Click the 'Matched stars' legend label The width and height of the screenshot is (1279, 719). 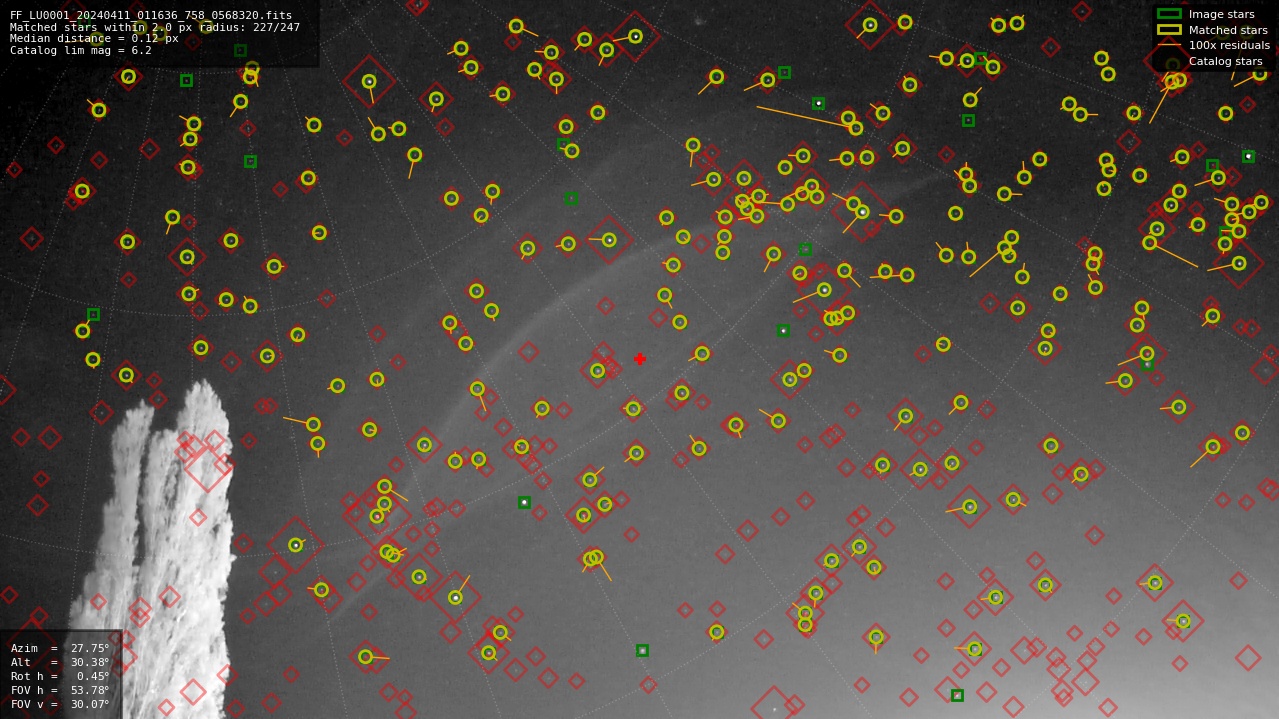1228,30
